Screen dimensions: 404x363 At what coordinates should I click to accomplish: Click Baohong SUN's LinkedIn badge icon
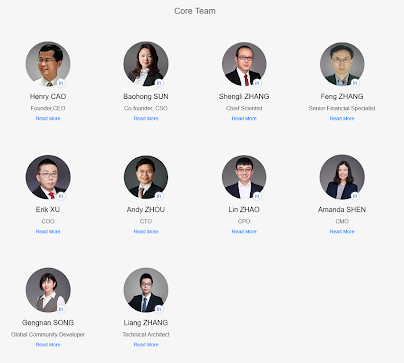click(159, 83)
